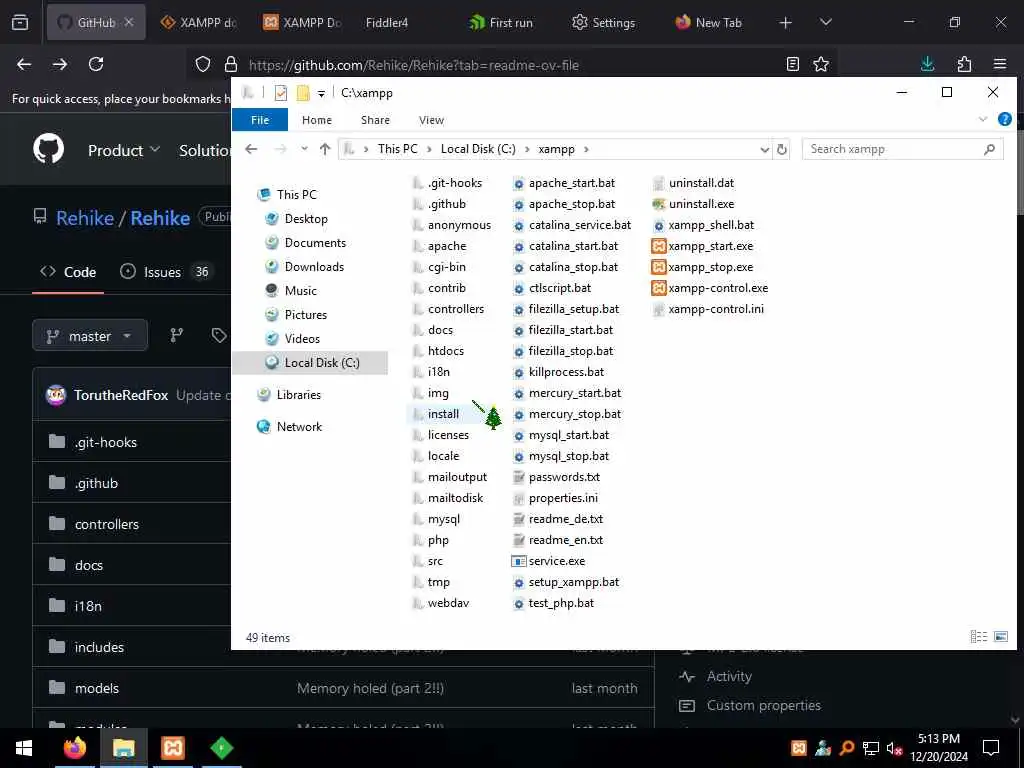Screen dimensions: 1024x768
Task: Select passwords.txt file
Action: click(556, 477)
